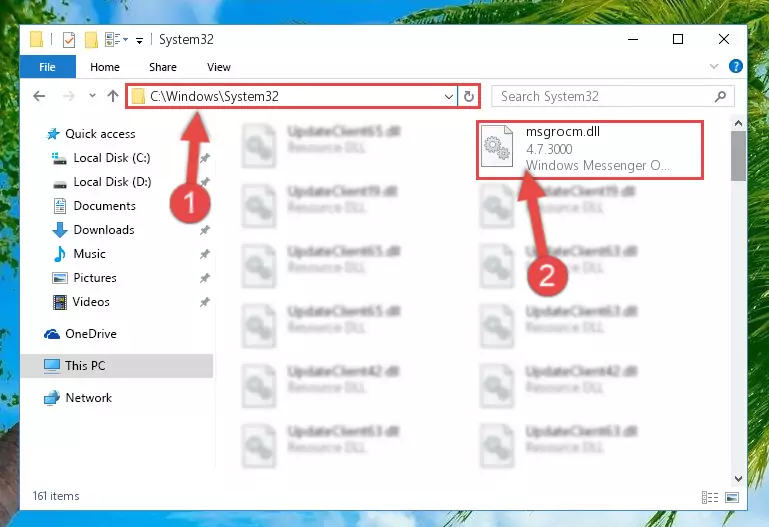
Task: Click the folder icon in the title bar
Action: click(x=36, y=40)
